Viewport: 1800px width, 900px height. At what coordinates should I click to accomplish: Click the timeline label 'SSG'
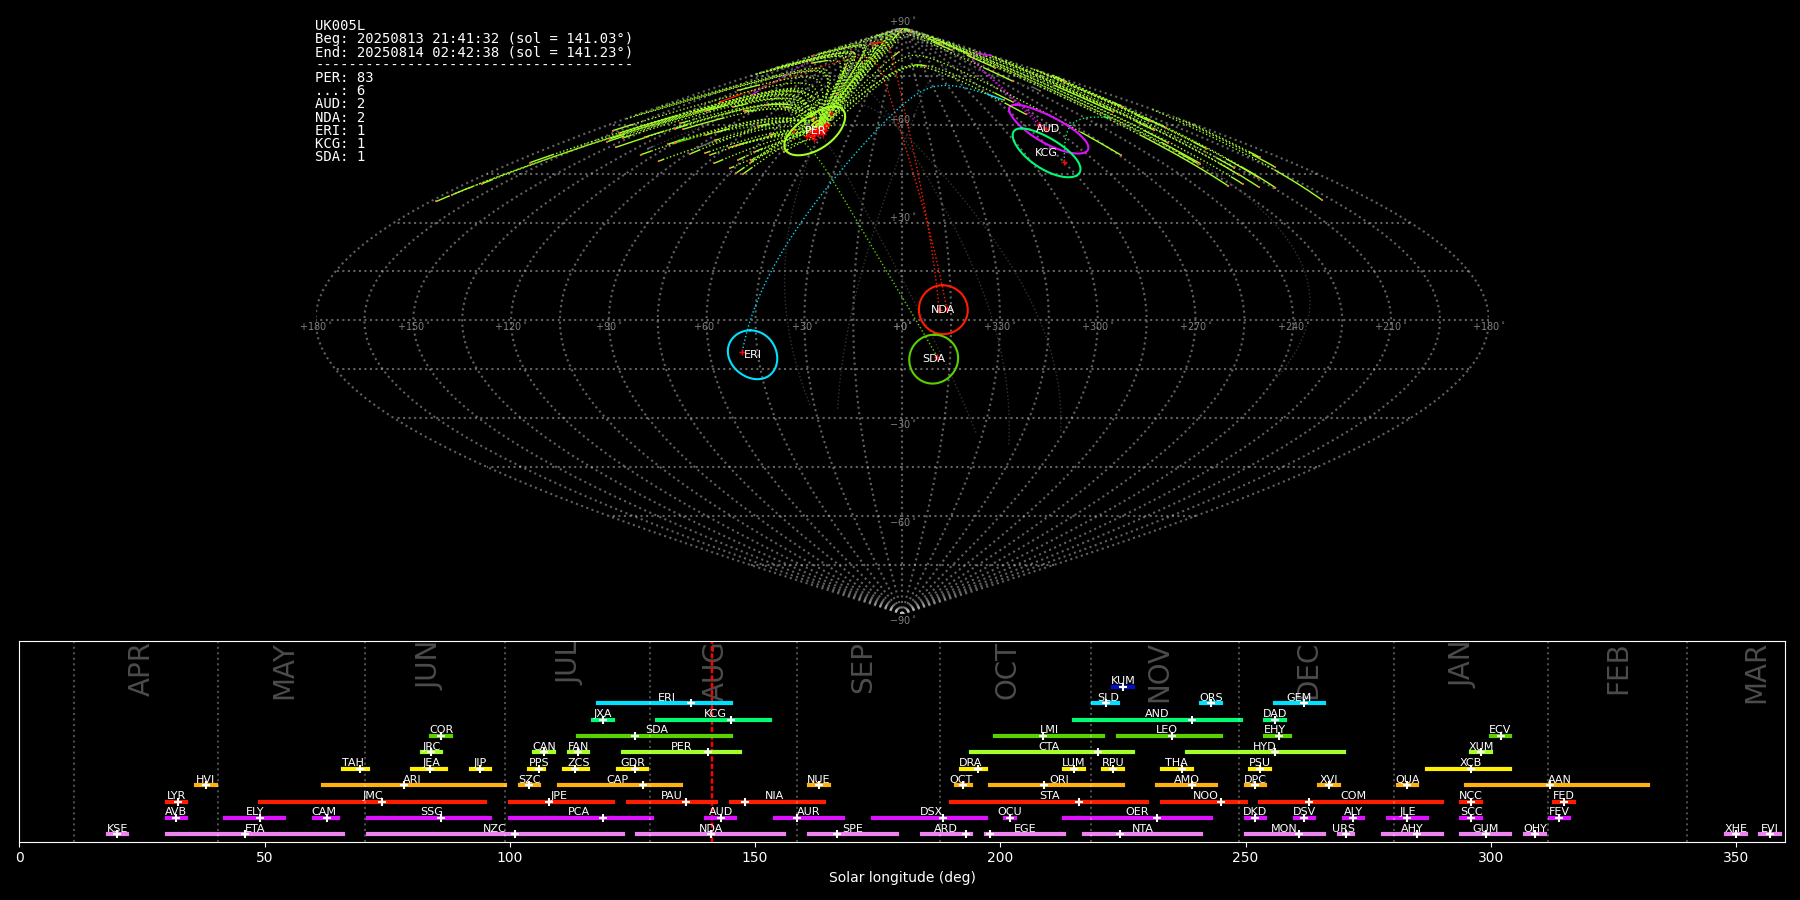[x=431, y=812]
